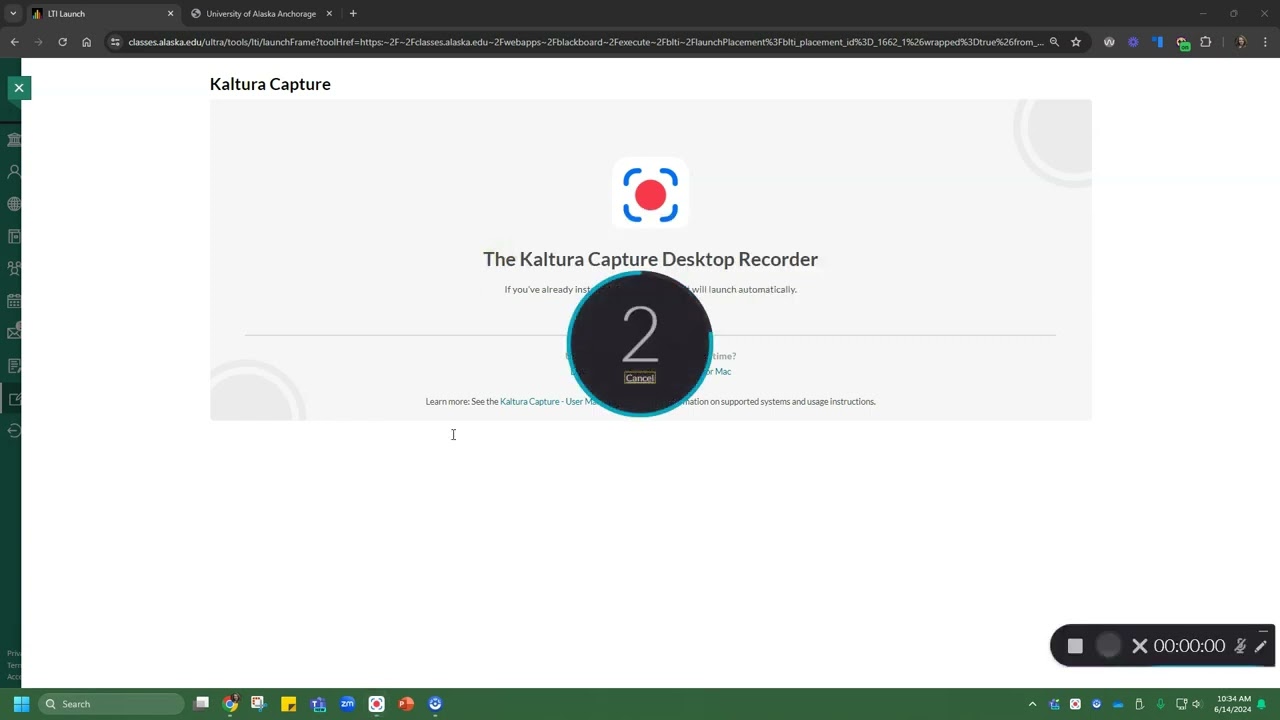Open the Tools sidebar icon

[x=14, y=399]
